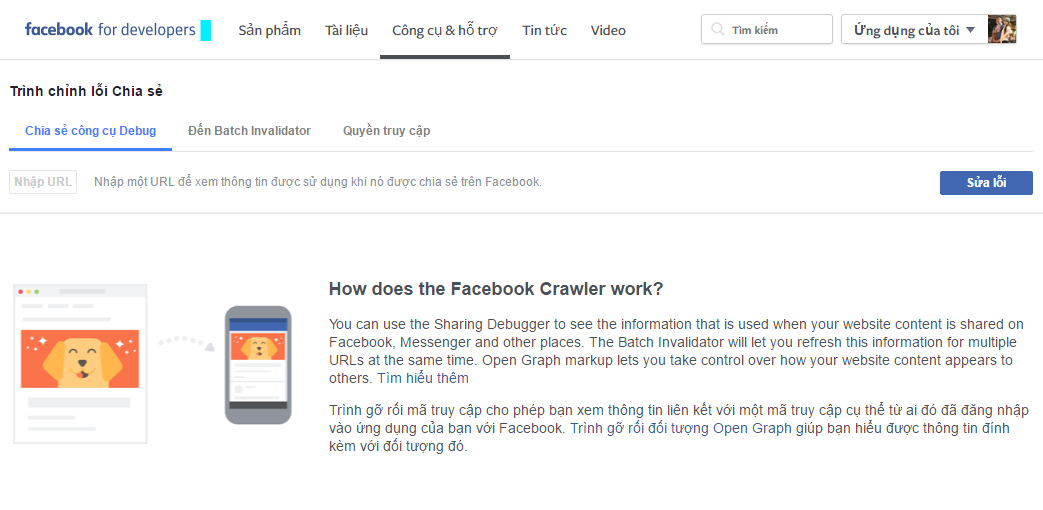
Task: Select Công cụ & hỗ trợ menu
Action: tap(444, 30)
